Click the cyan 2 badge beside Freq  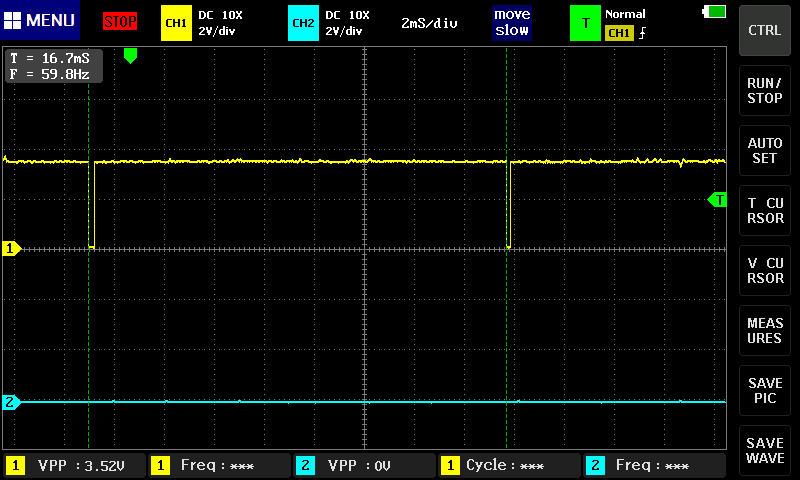(595, 465)
